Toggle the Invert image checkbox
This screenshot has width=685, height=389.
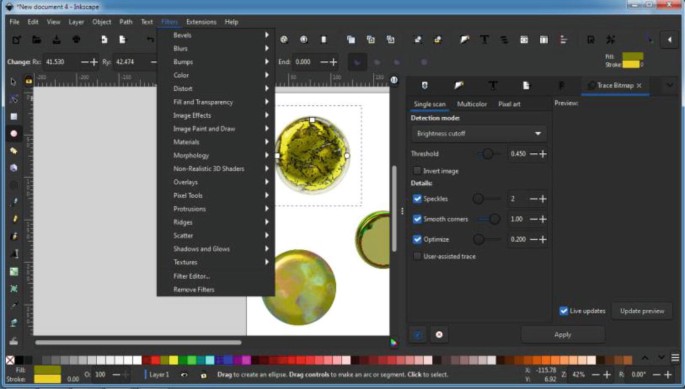pos(417,171)
